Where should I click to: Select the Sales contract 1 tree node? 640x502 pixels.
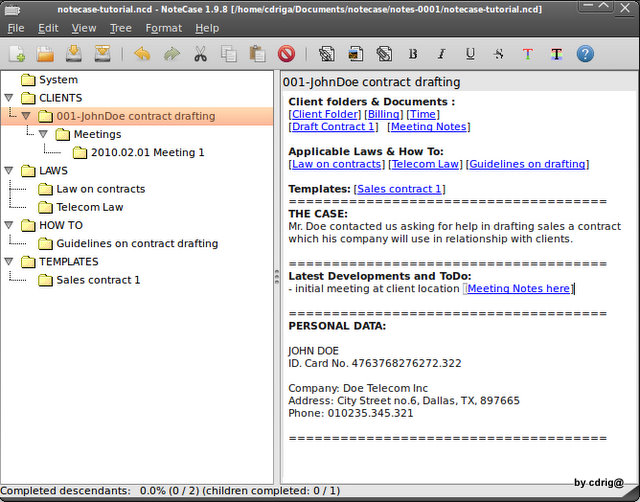(98, 280)
